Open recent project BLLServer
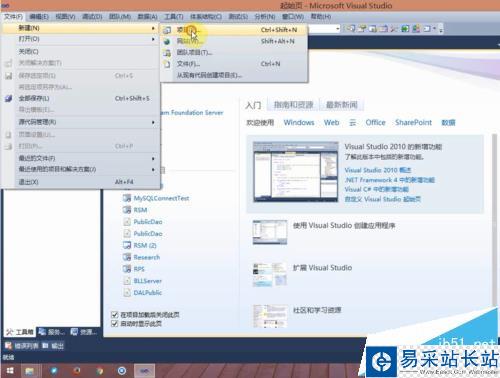 point(148,281)
